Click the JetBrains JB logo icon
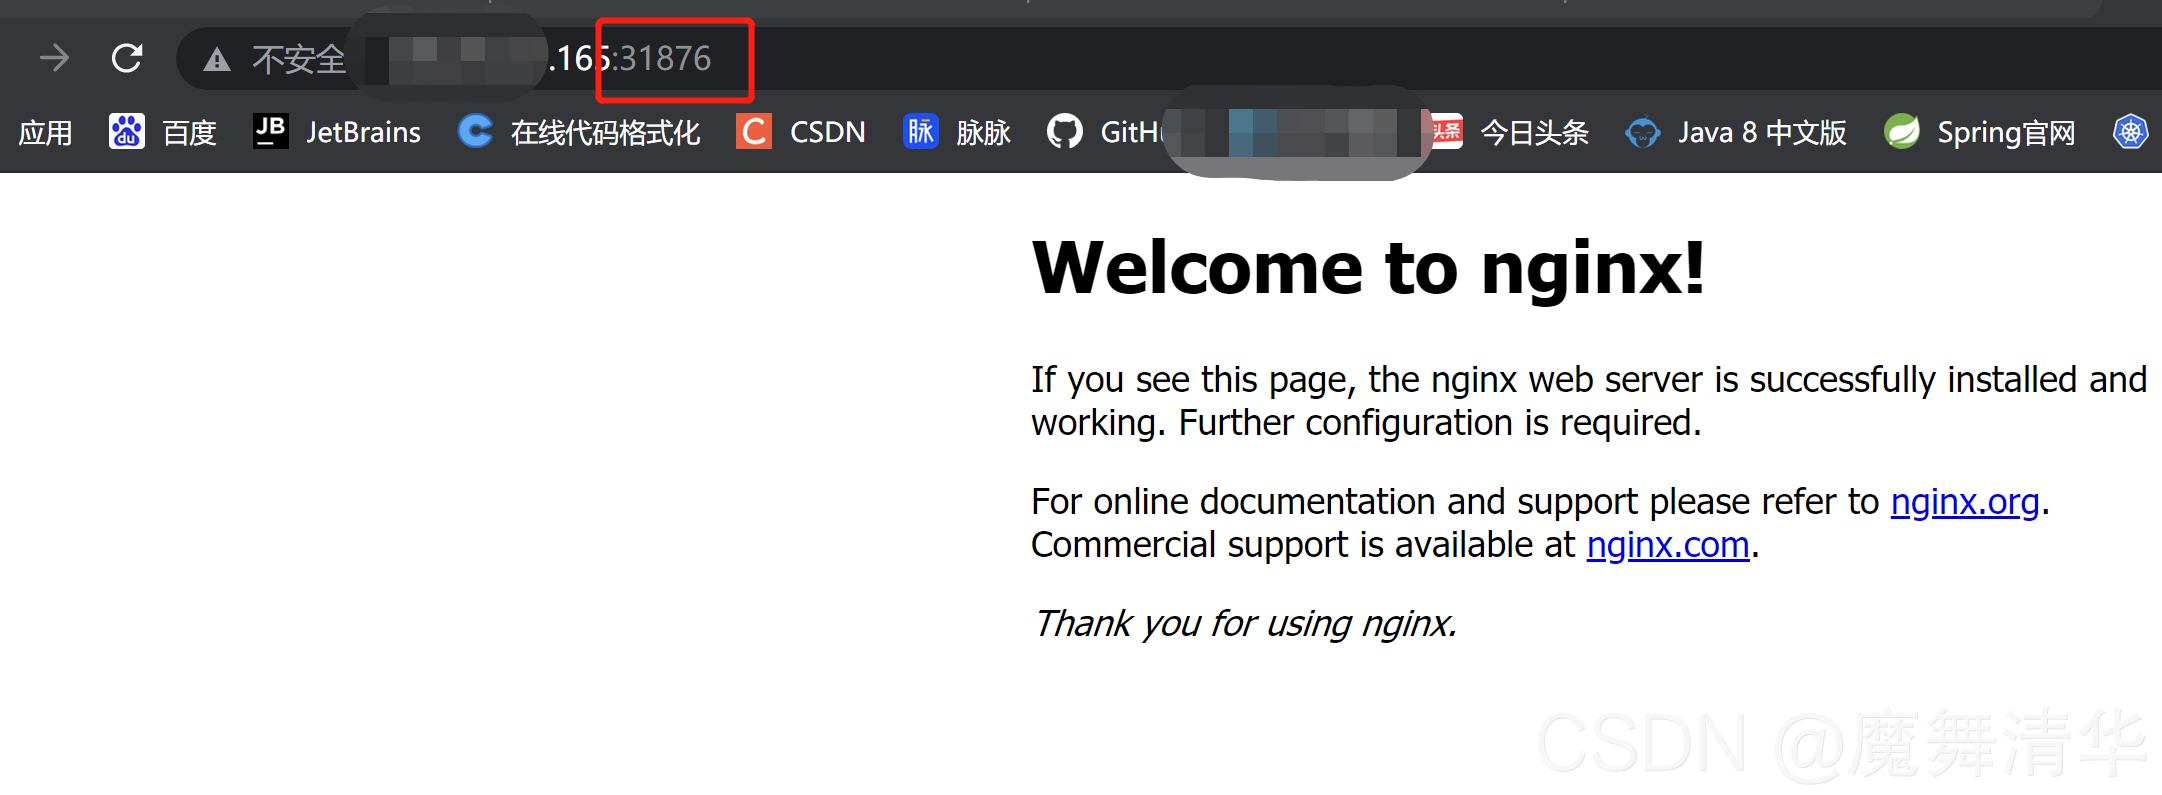 point(270,131)
